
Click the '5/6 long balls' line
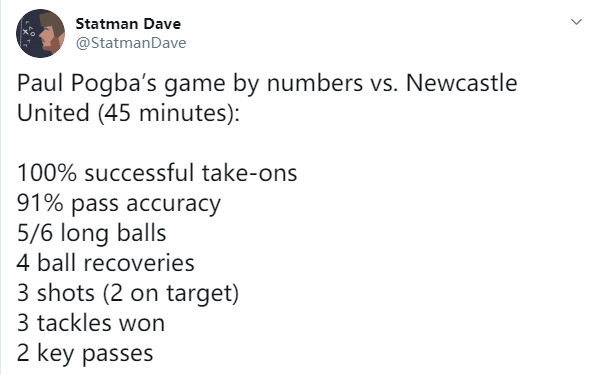92,234
